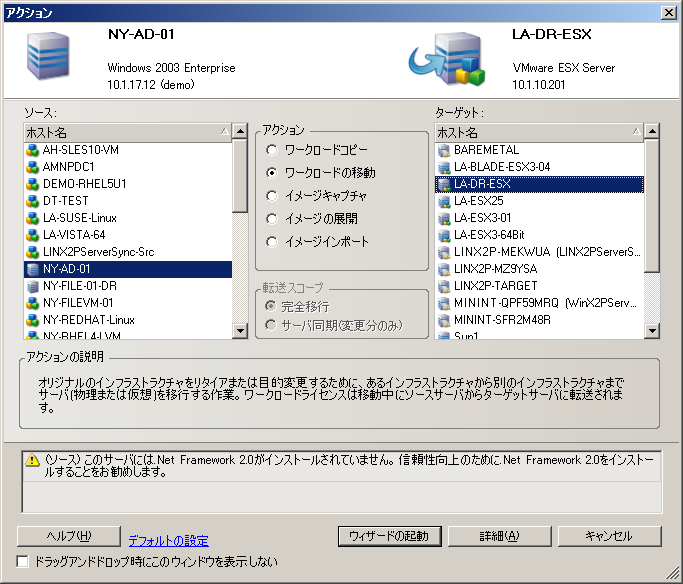Click the AH-SLES10-VM workload icon

tap(32, 150)
